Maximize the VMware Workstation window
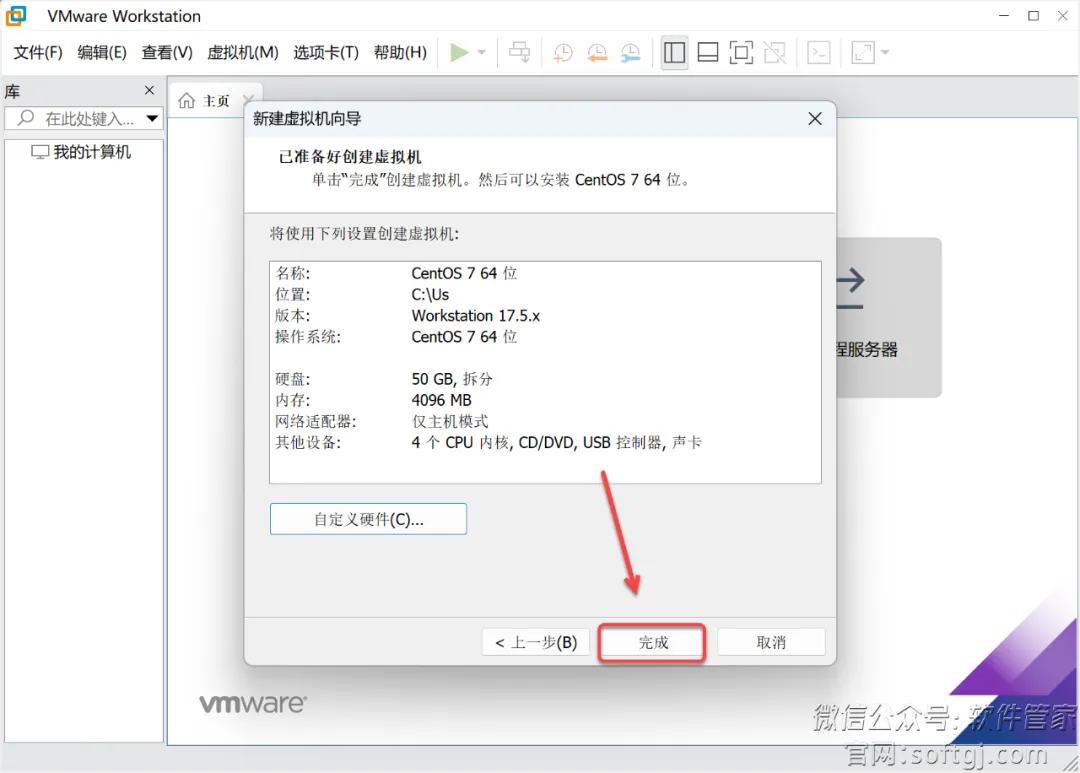 1034,15
